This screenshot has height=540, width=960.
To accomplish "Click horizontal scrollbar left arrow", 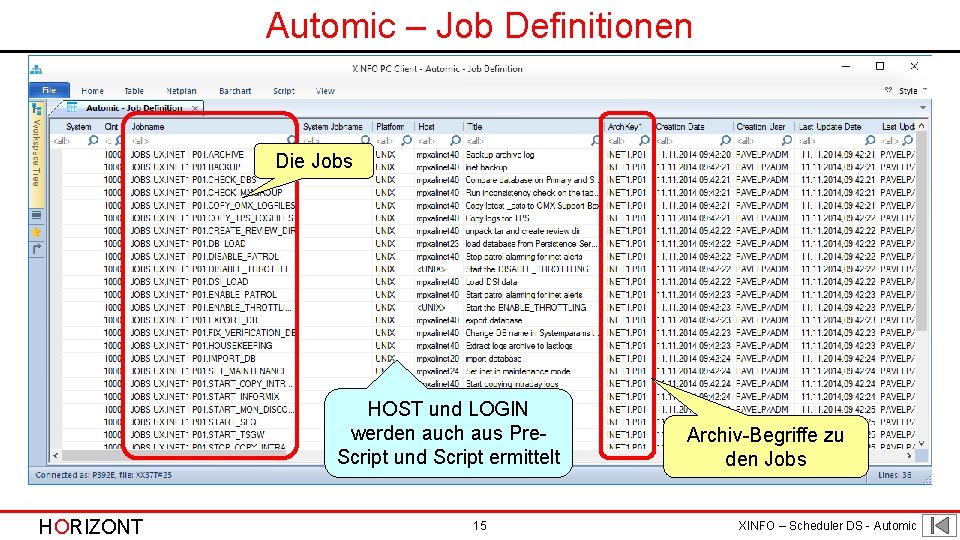I will [x=56, y=456].
